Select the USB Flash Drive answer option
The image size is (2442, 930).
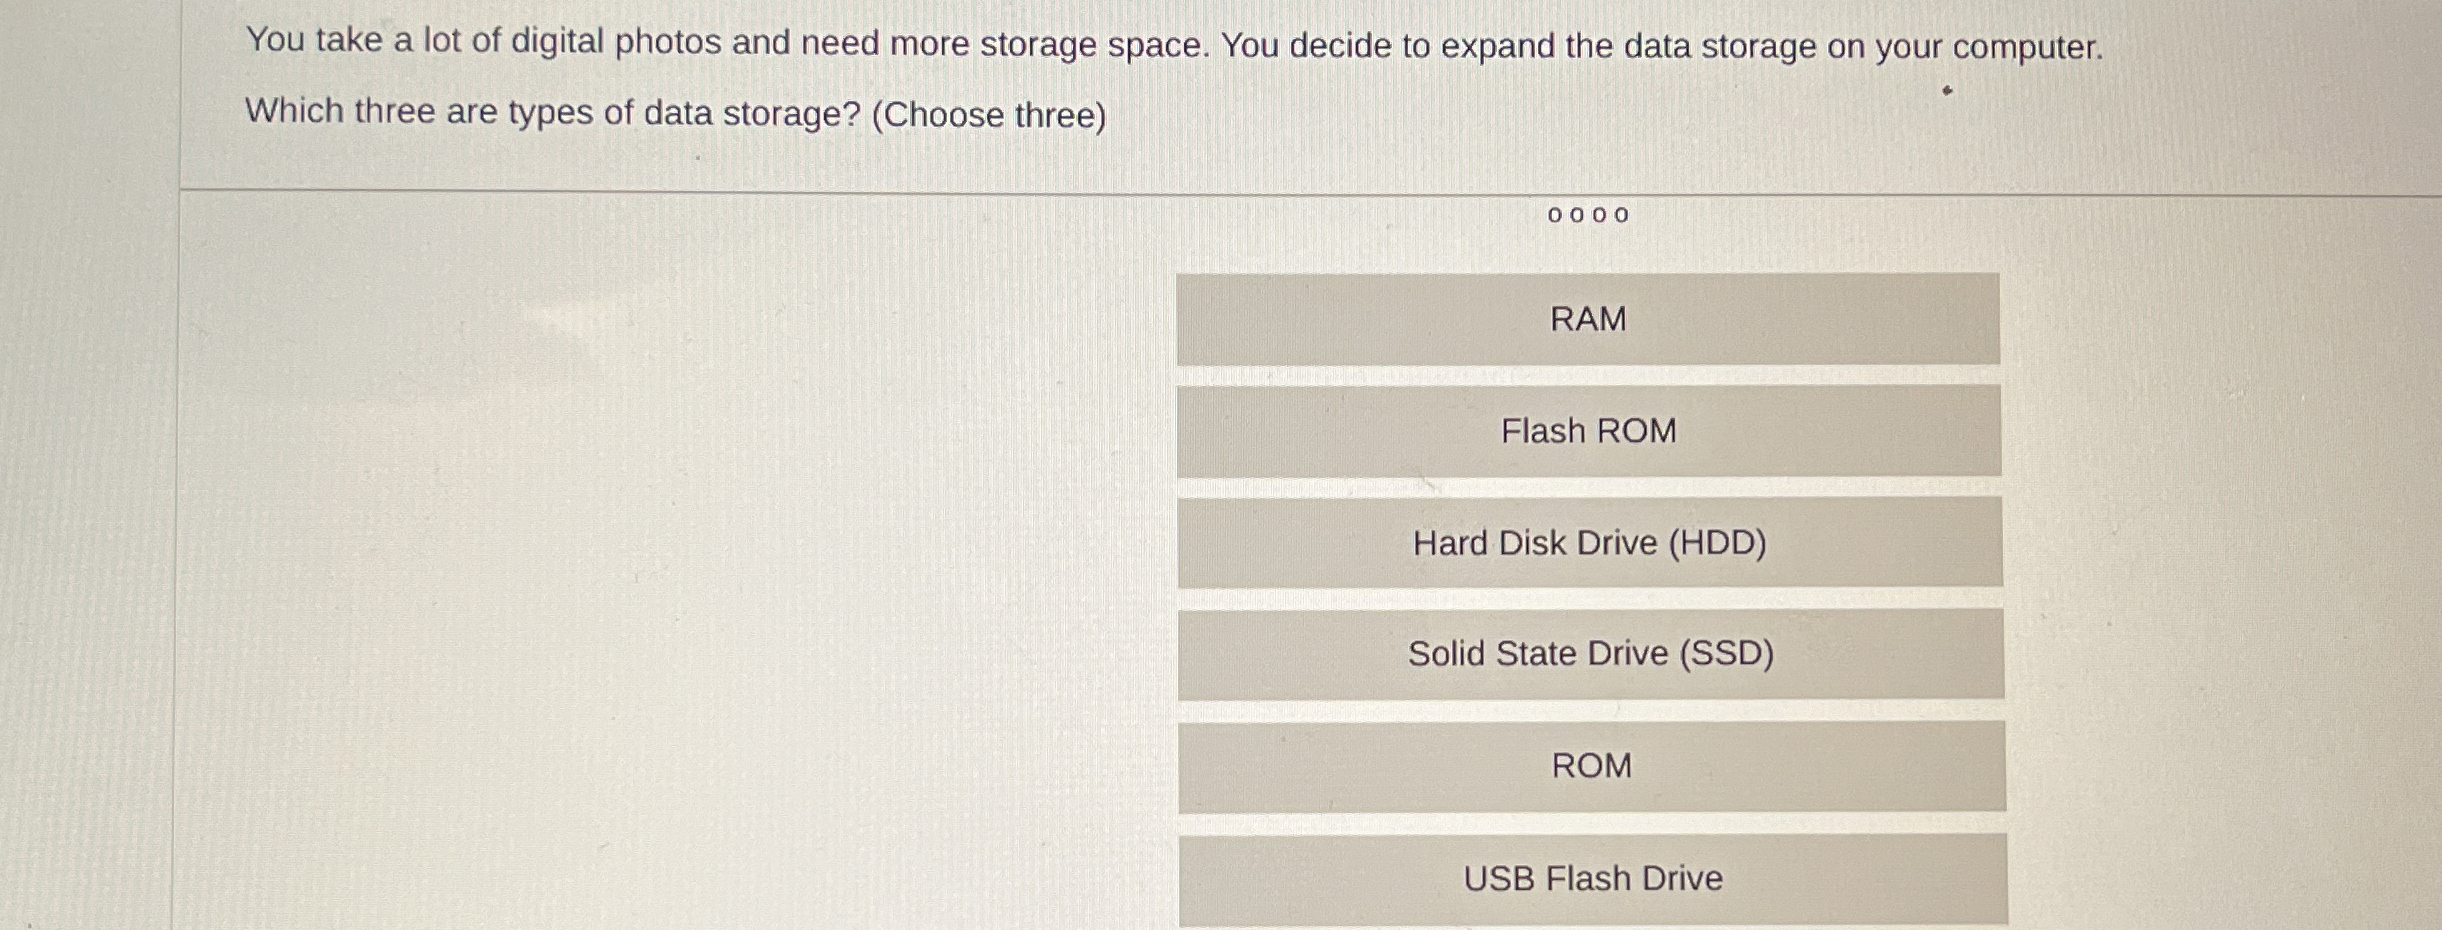pyautogui.click(x=1588, y=878)
